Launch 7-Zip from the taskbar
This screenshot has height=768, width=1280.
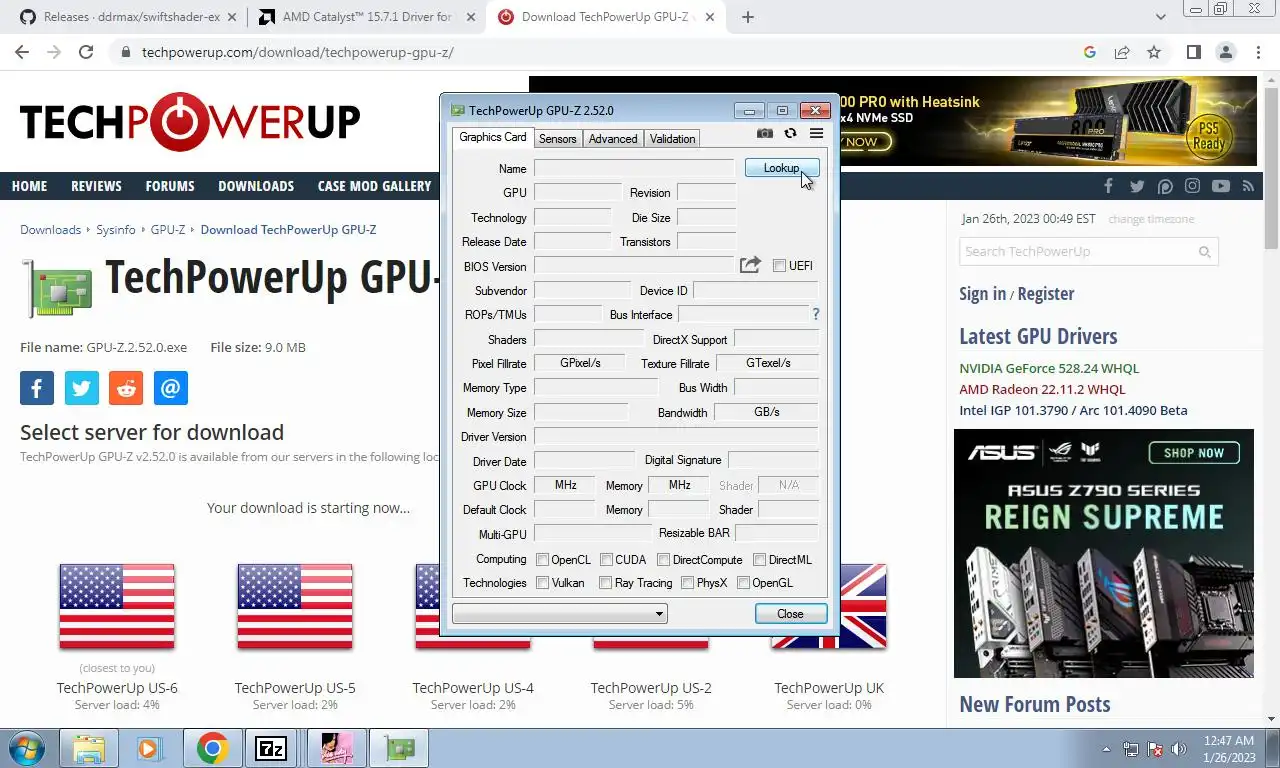point(271,748)
